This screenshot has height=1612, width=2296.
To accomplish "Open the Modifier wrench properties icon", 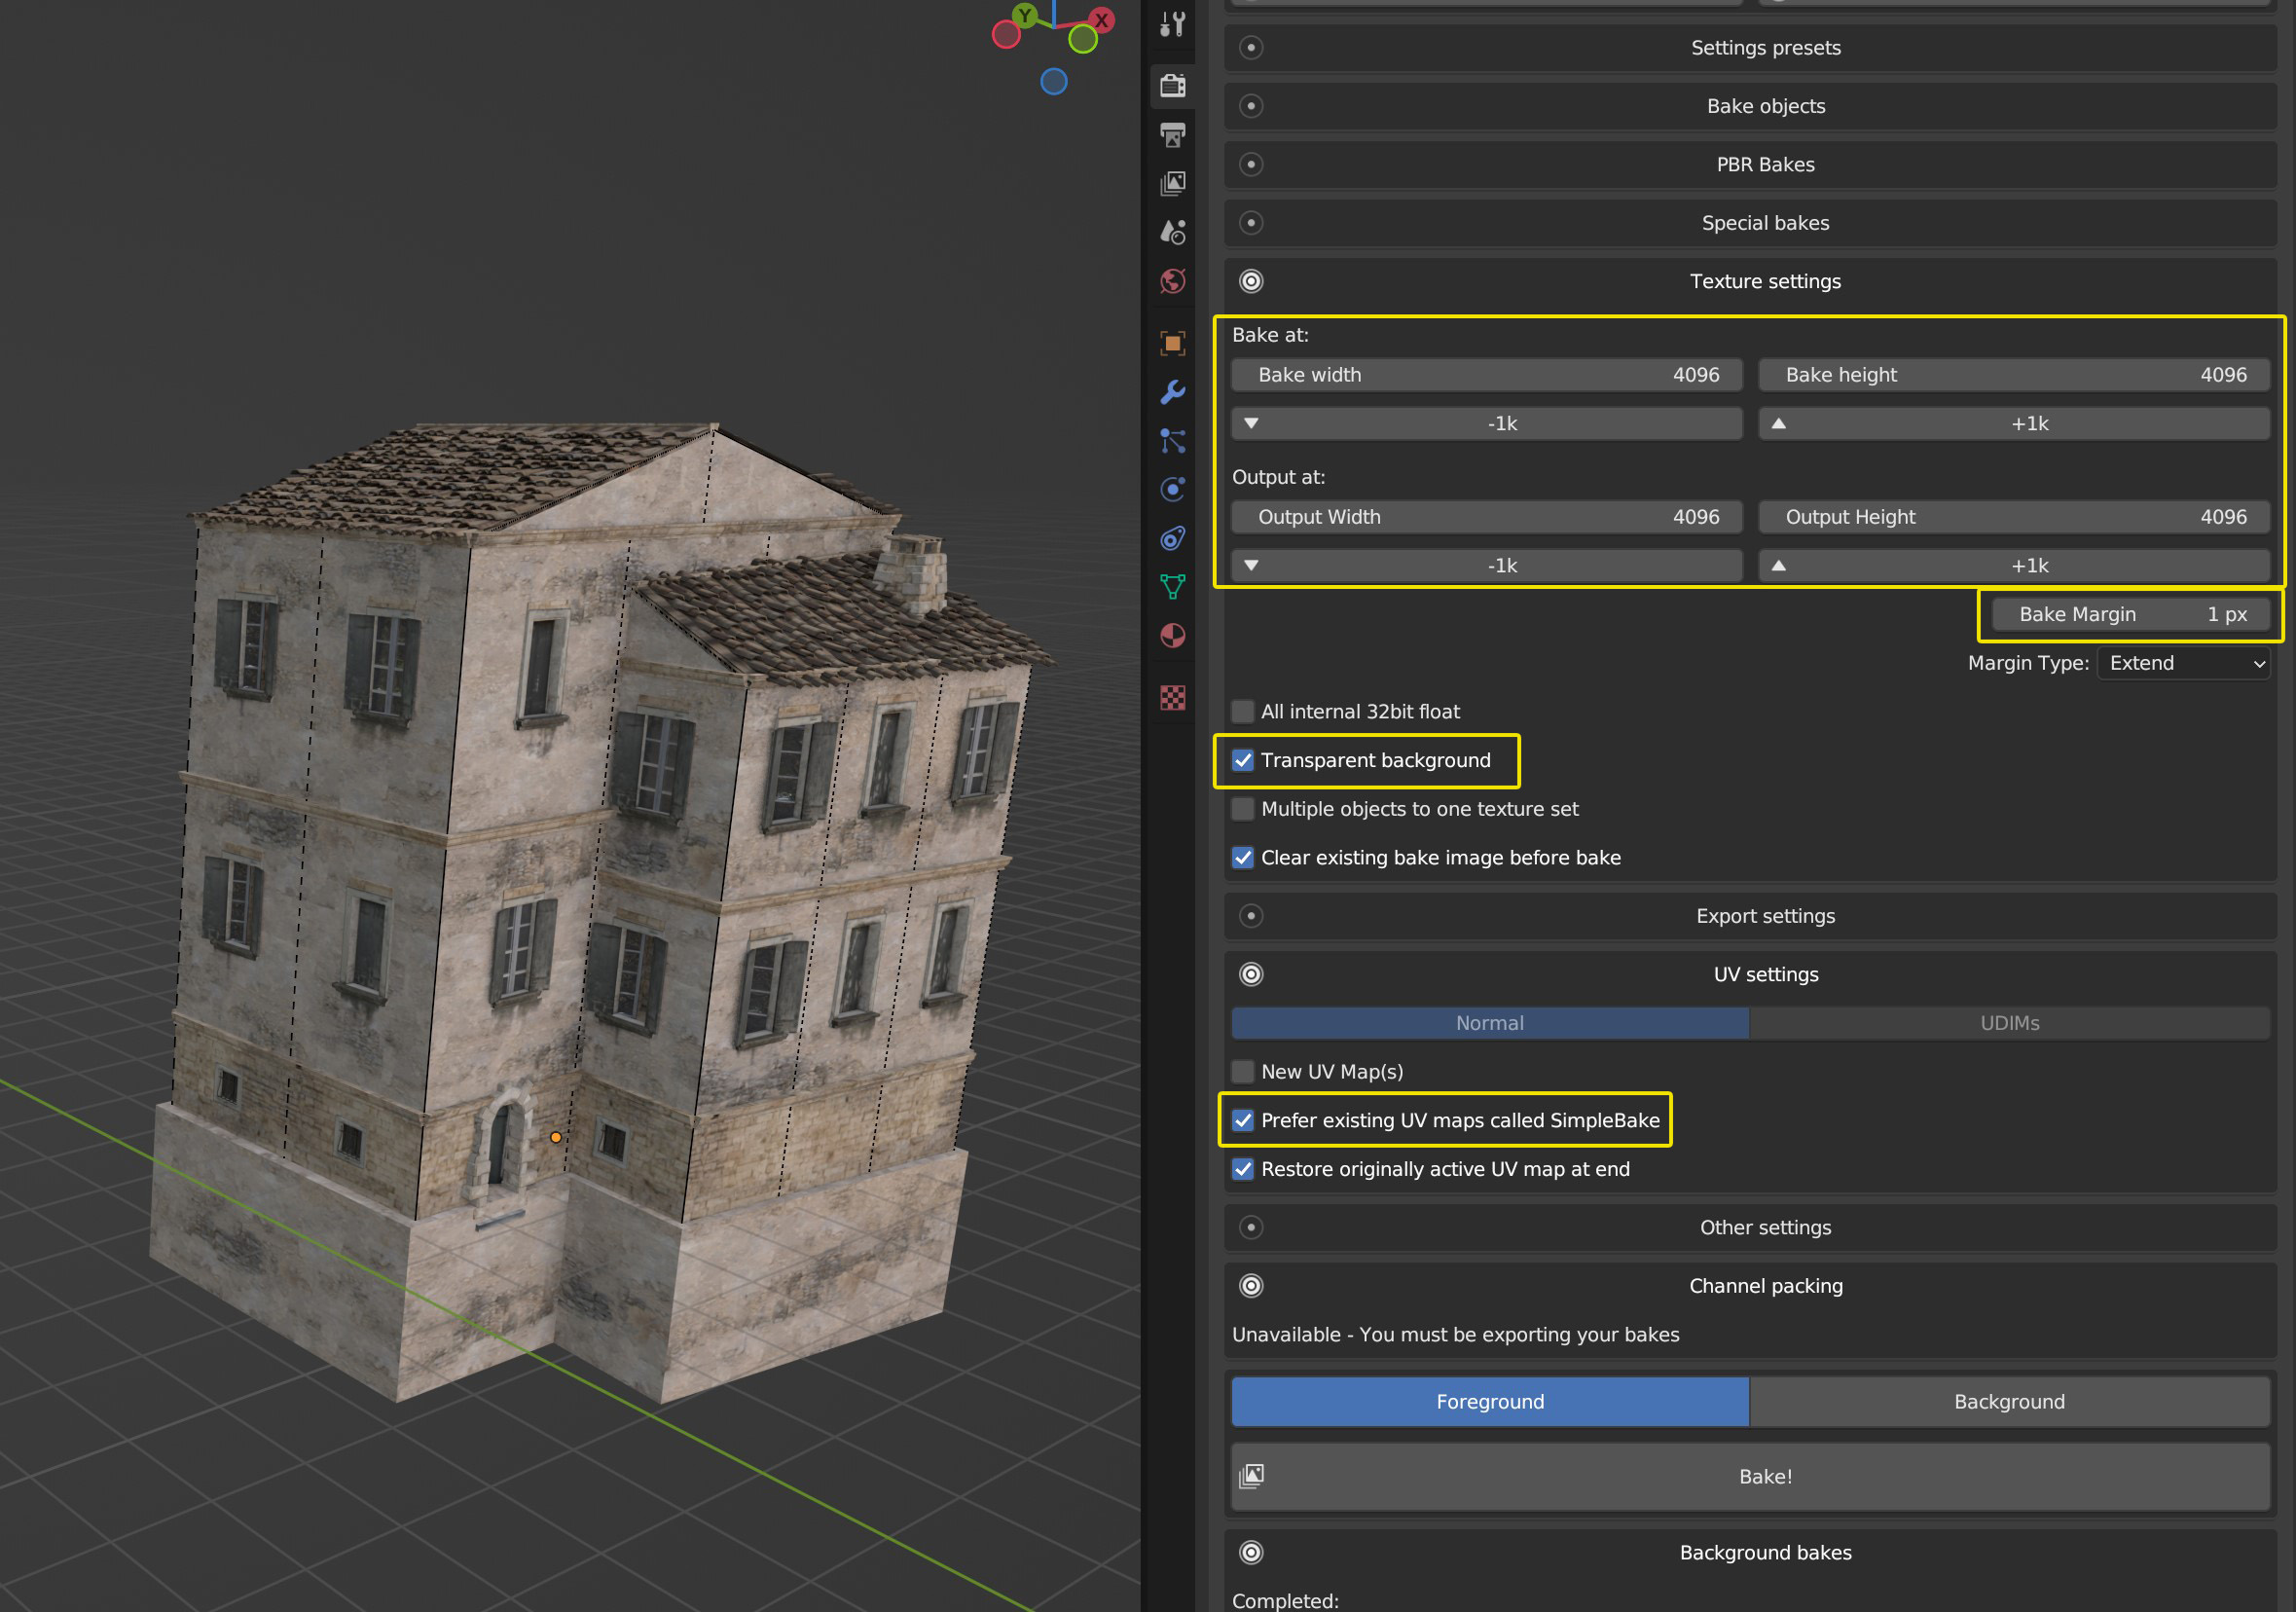I will pos(1172,392).
